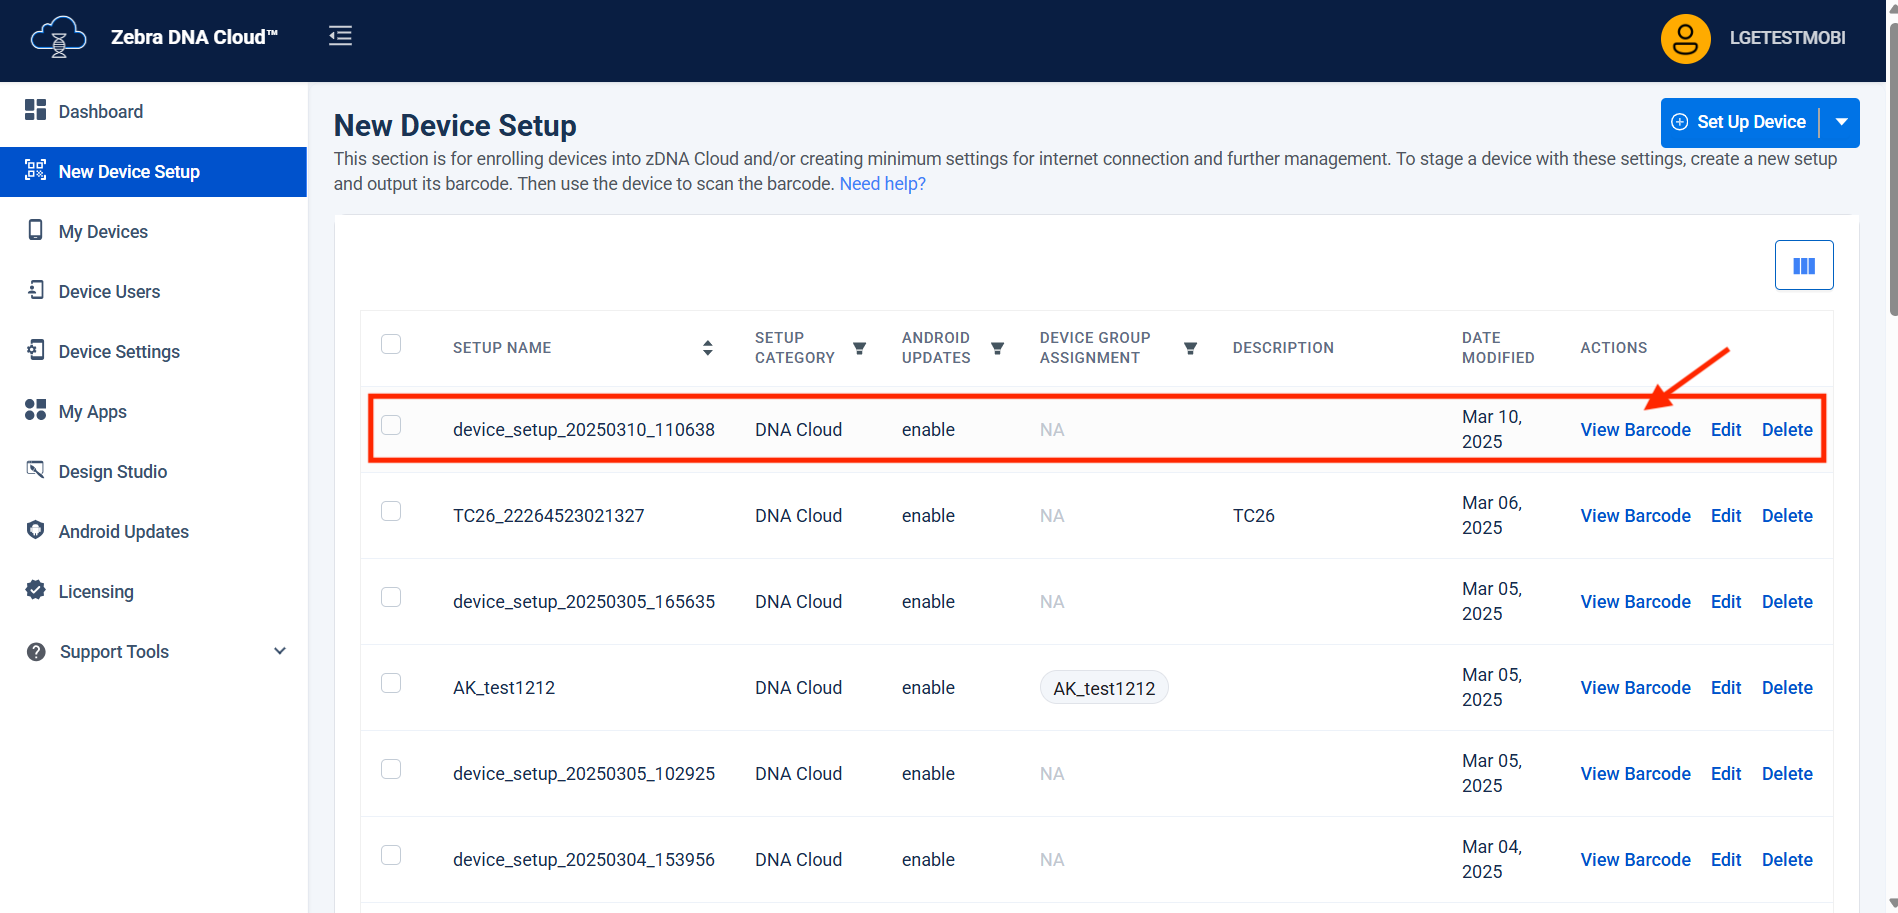The width and height of the screenshot is (1898, 913).
Task: Click the Zebra DNA Cloud logo icon
Action: 58,38
